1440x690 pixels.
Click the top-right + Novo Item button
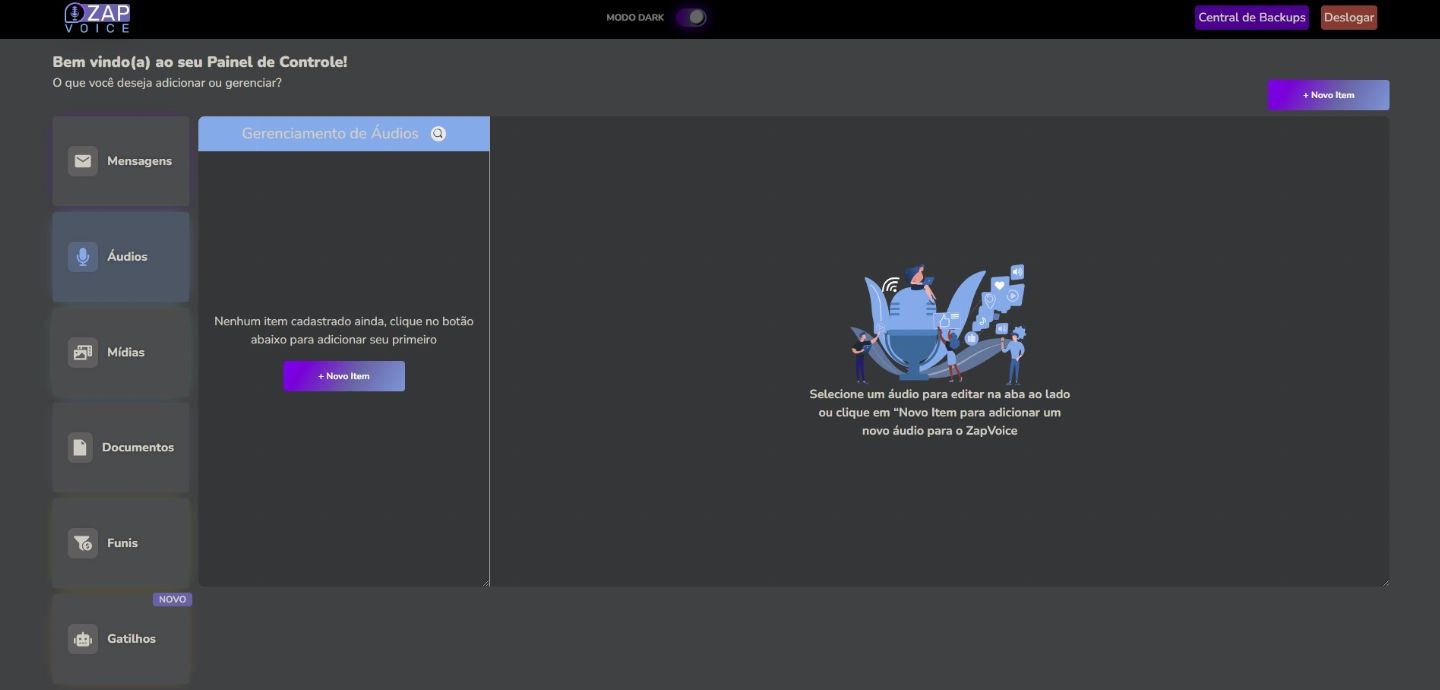coord(1328,95)
